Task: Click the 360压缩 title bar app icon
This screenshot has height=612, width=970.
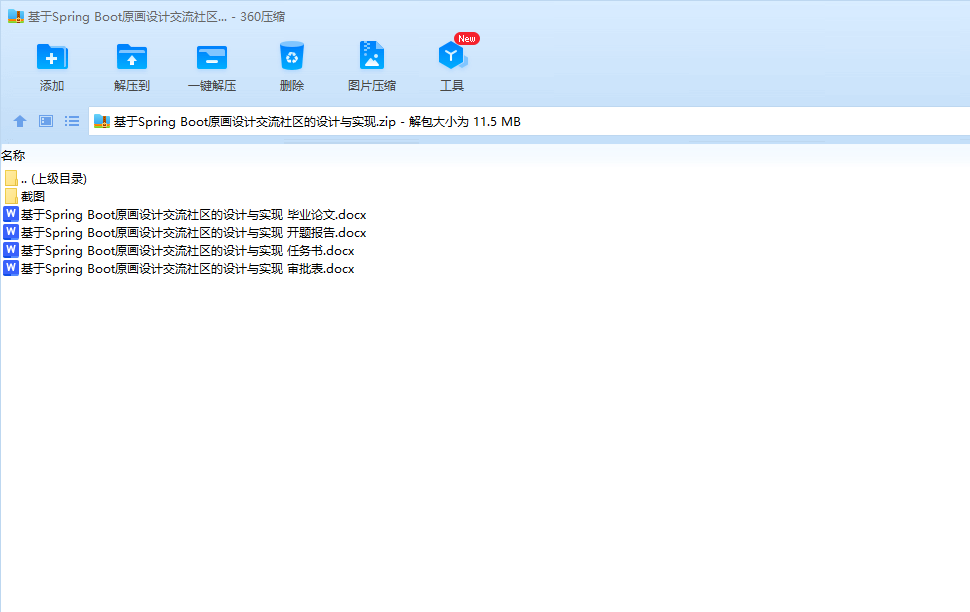Action: pos(16,17)
